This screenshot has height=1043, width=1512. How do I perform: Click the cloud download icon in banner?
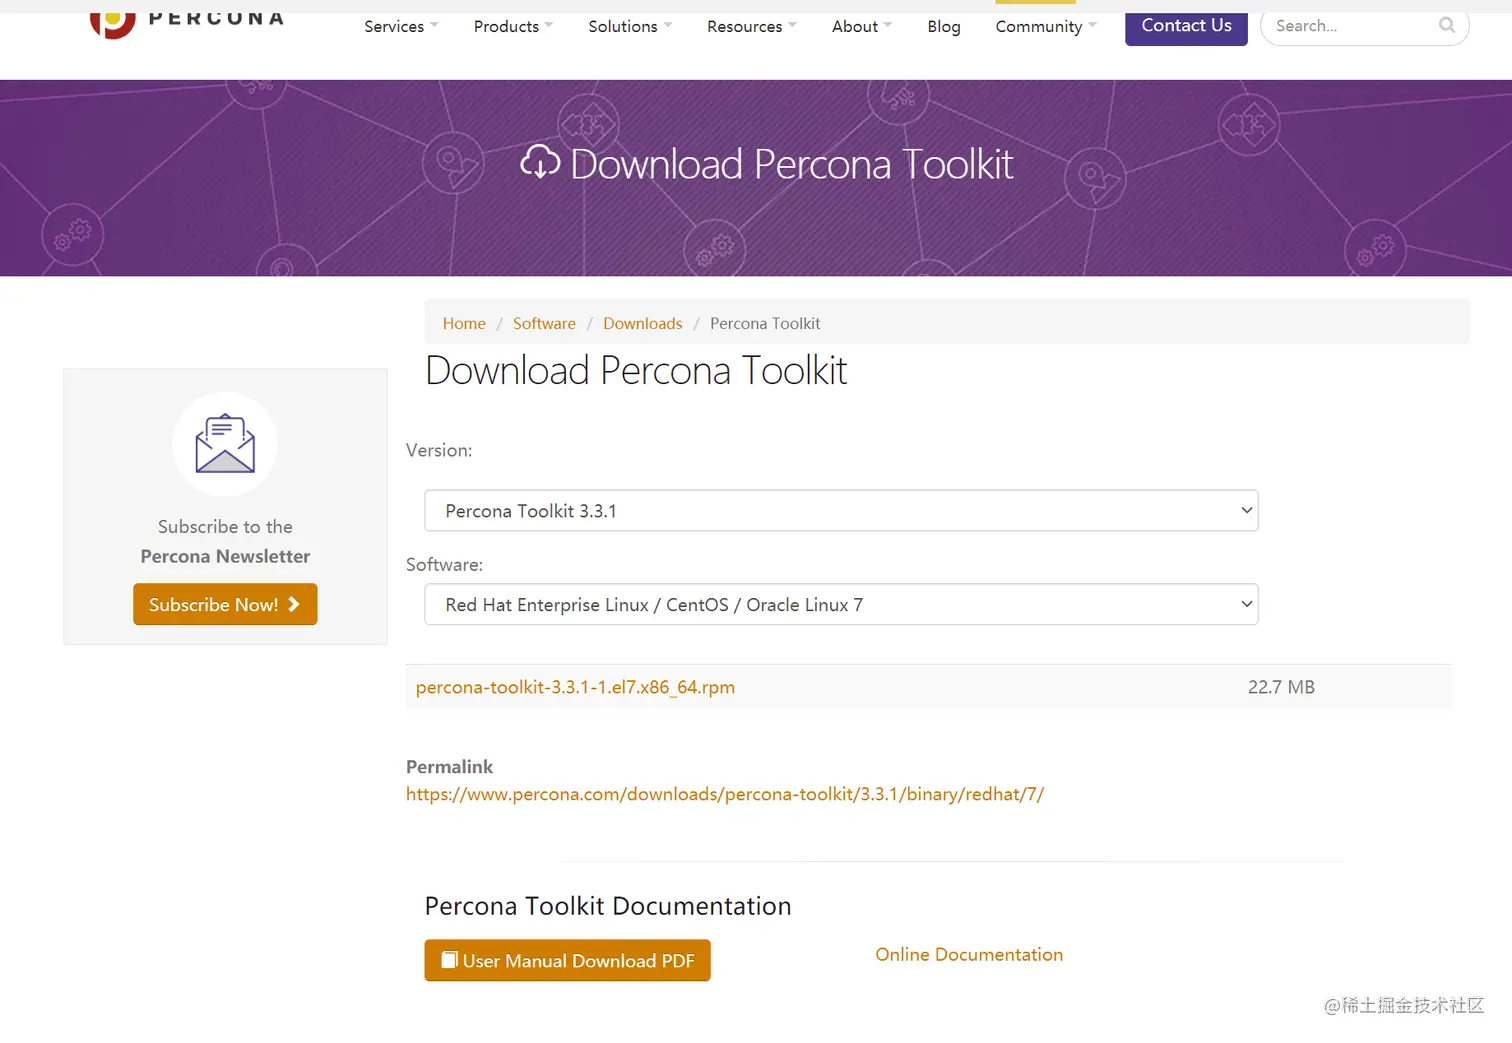click(x=540, y=163)
